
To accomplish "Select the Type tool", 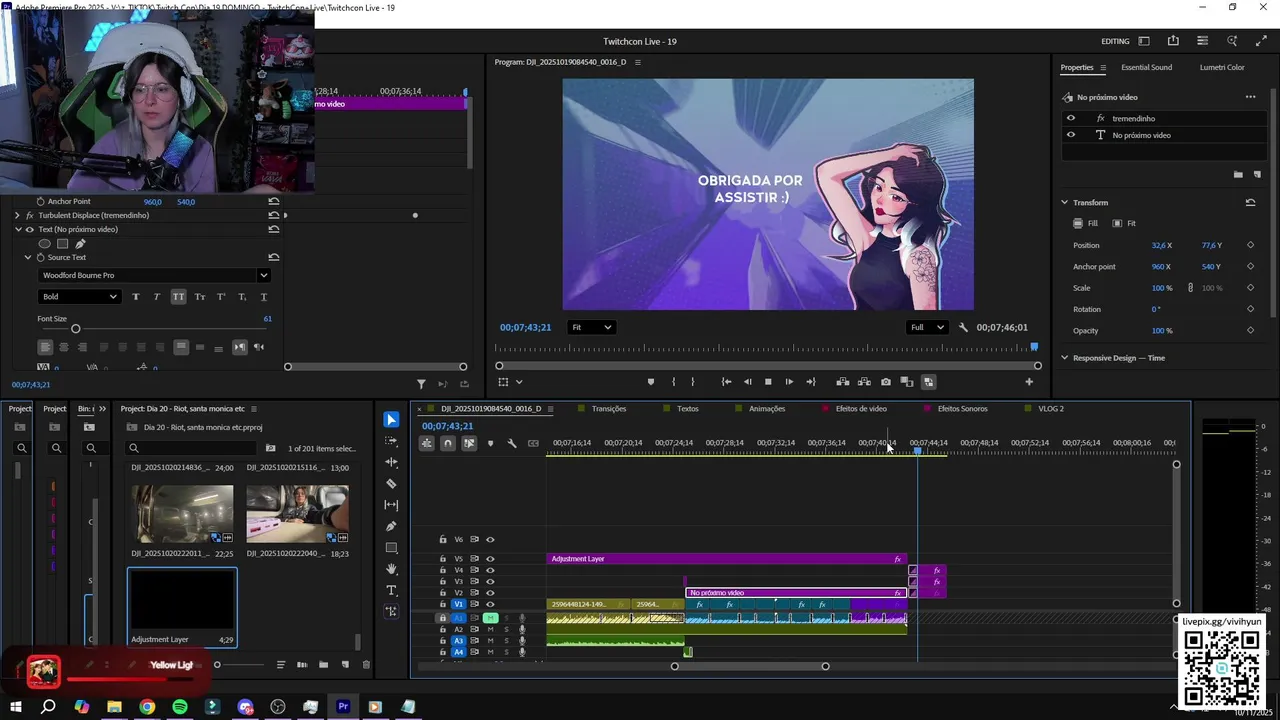I will [391, 590].
